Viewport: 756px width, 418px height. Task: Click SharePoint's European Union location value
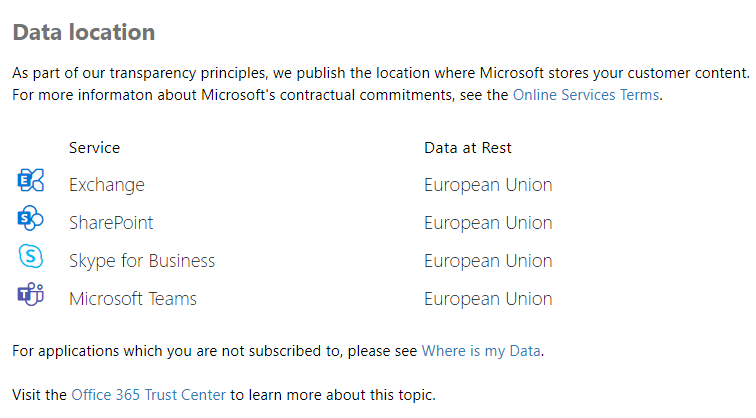click(x=488, y=223)
